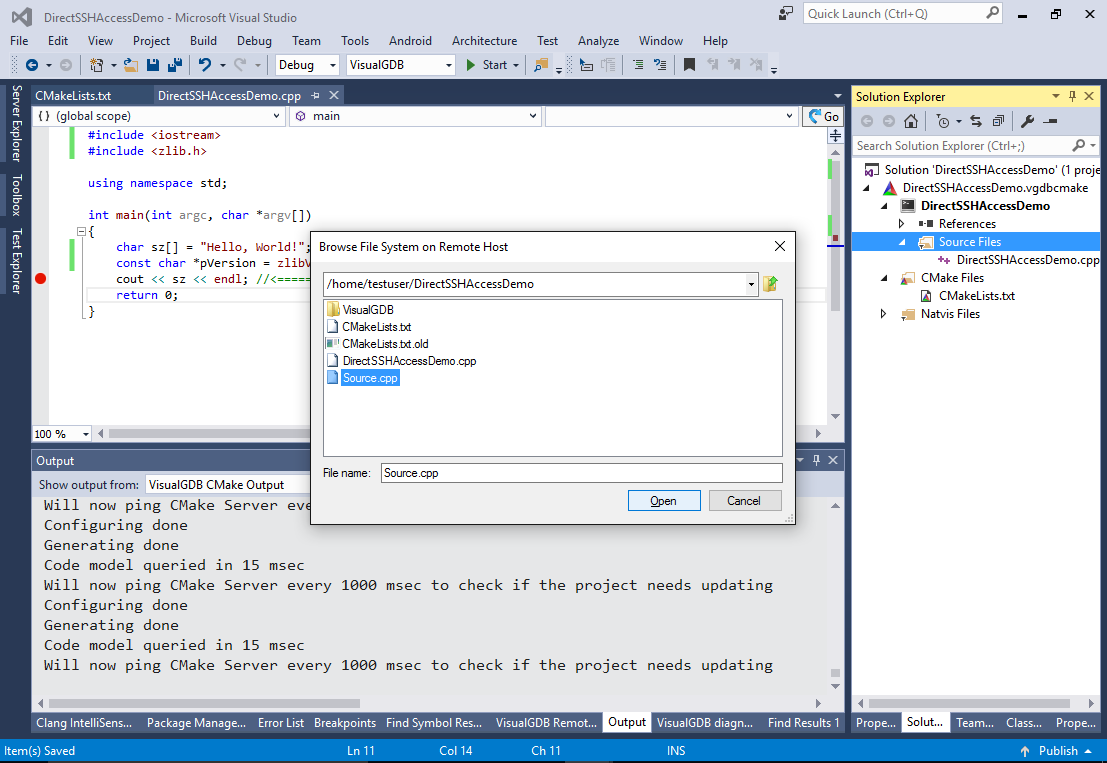Open the Server Explorer side tab
This screenshot has height=763, width=1107.
pyautogui.click(x=16, y=124)
